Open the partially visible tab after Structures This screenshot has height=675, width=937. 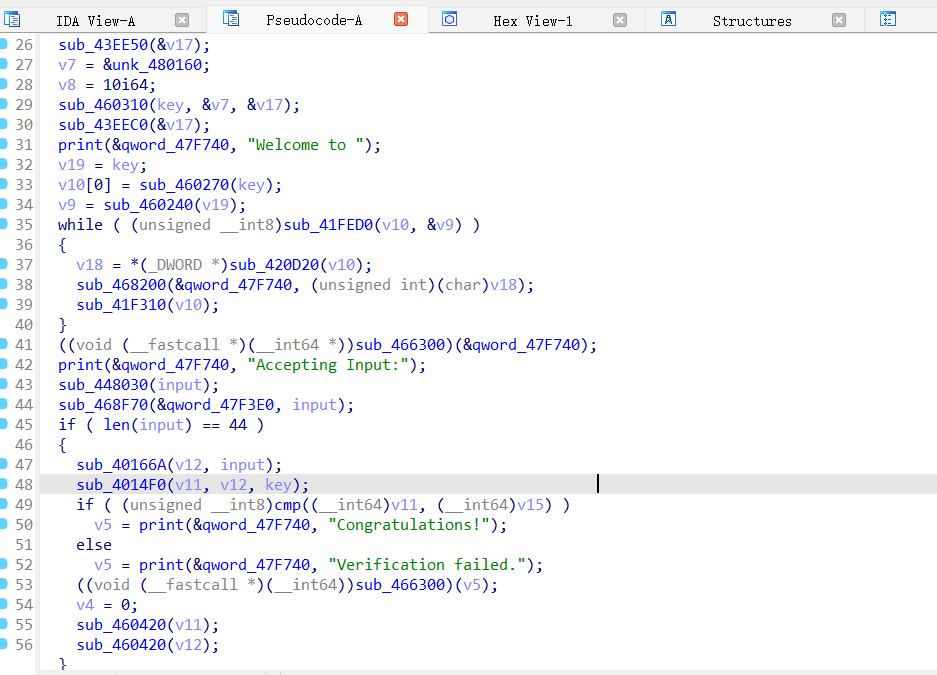(888, 19)
